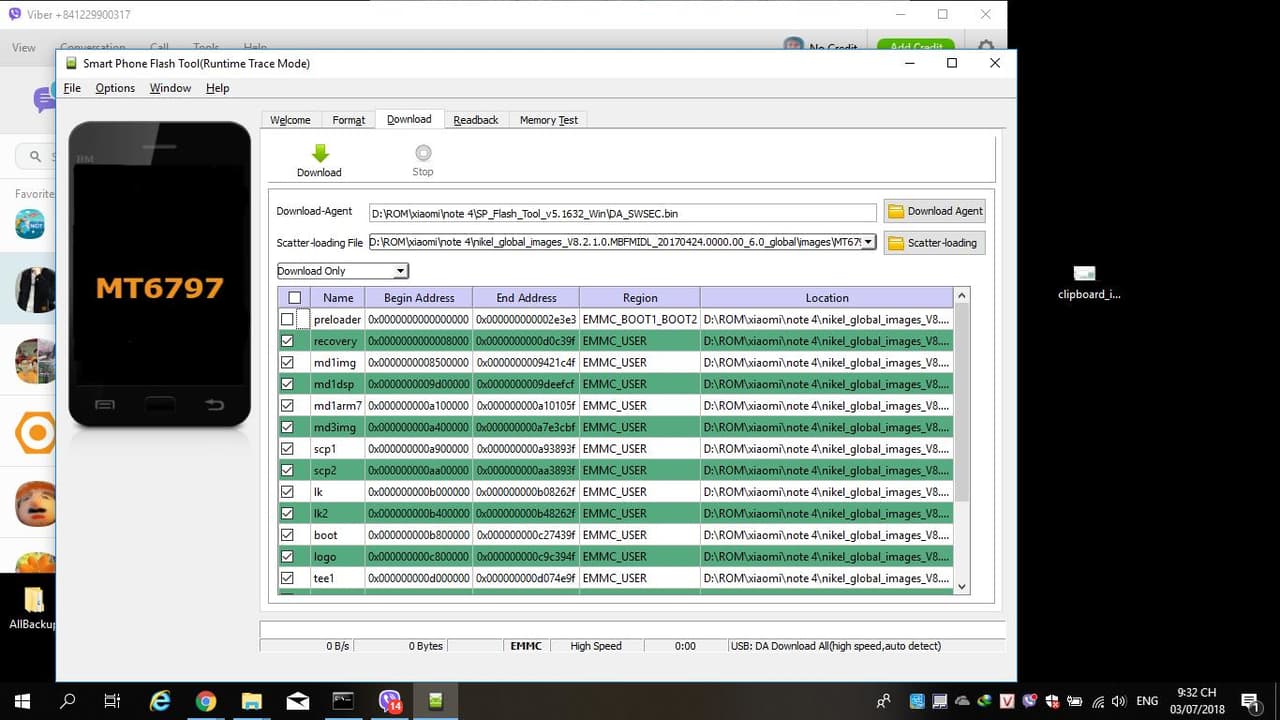Toggle the select-all checkbox in table header
The width and height of the screenshot is (1280, 720).
click(x=294, y=298)
